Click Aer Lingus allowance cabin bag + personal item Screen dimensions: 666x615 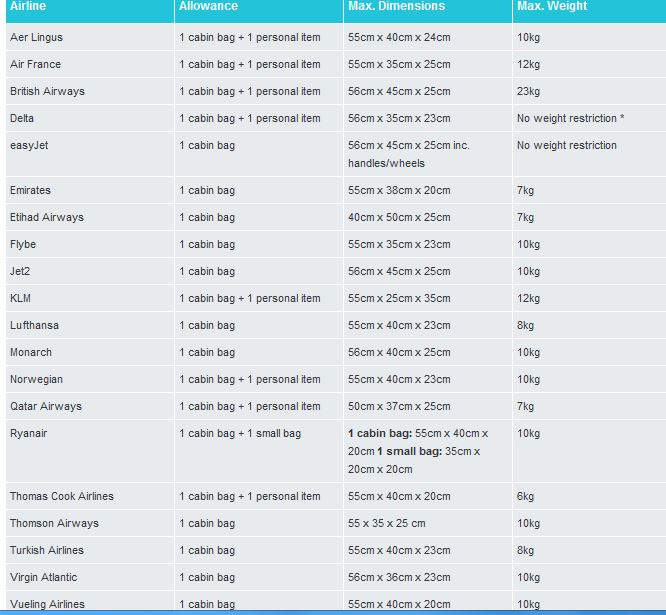tap(259, 37)
